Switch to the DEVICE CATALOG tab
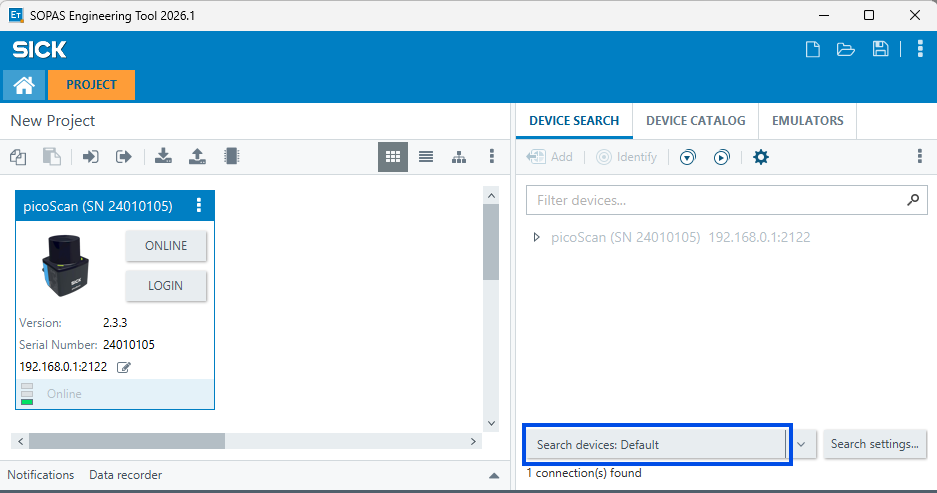 (696, 121)
